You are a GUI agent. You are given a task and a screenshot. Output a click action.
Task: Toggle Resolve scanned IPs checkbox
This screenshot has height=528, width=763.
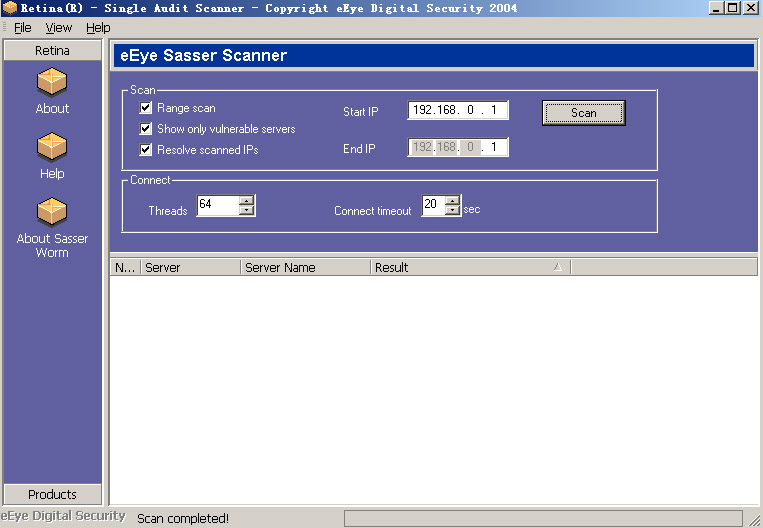[x=145, y=149]
